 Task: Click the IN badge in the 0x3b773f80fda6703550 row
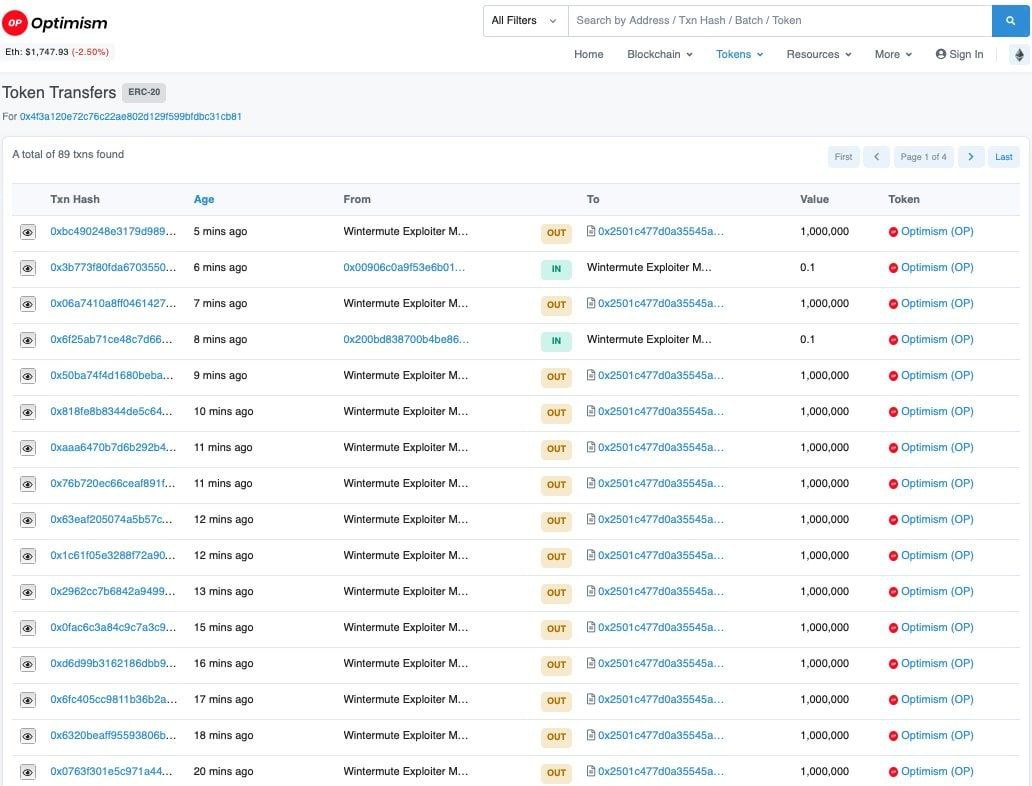[x=556, y=269]
